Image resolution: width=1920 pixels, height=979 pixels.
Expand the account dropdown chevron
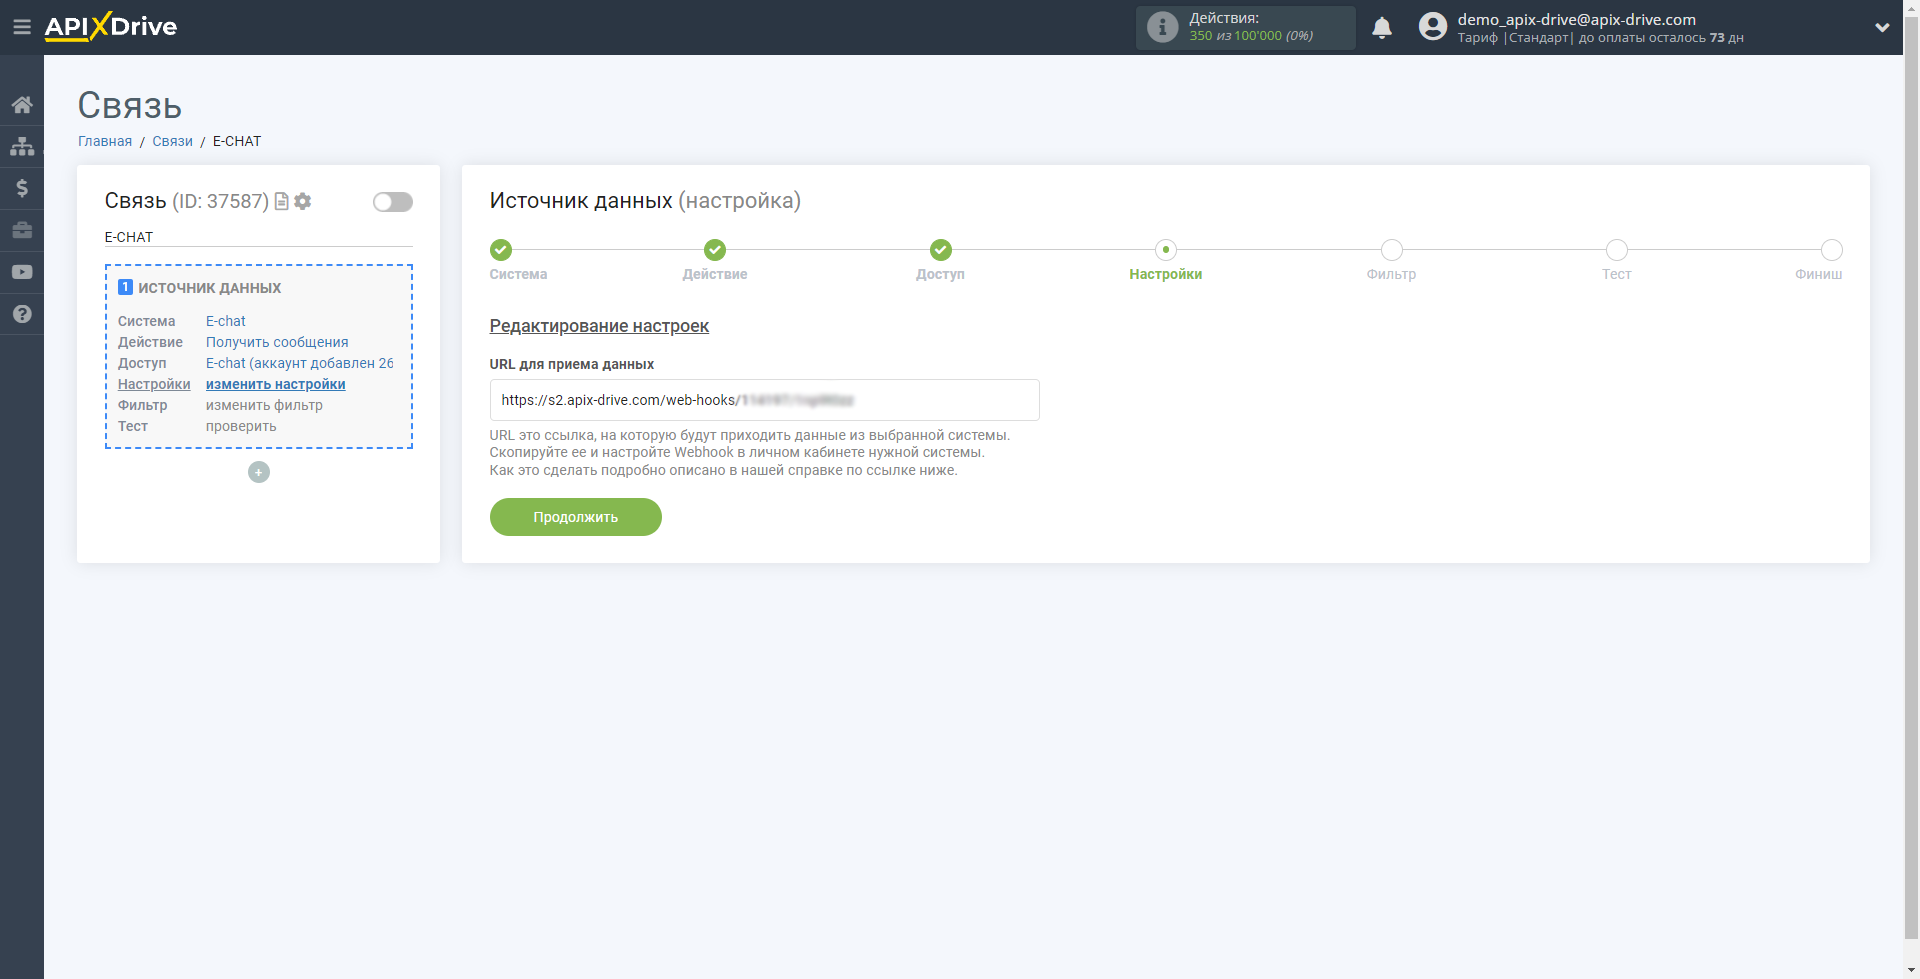pos(1882,28)
